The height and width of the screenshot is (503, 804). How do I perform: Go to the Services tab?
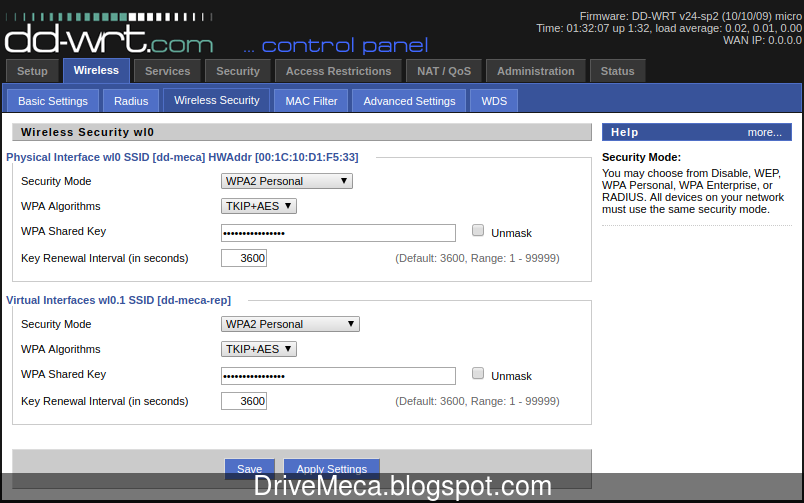click(167, 71)
